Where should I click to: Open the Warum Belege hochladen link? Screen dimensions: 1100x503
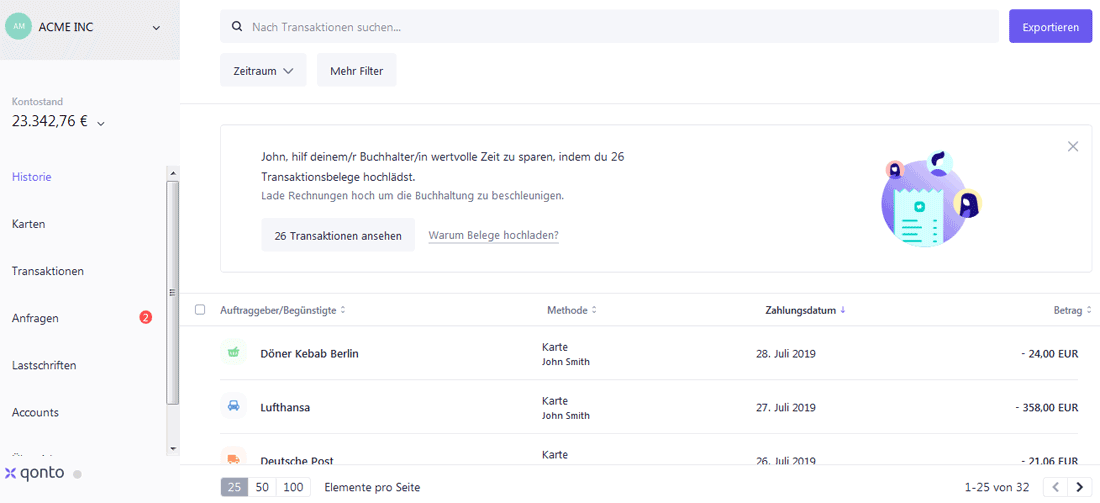tap(493, 236)
